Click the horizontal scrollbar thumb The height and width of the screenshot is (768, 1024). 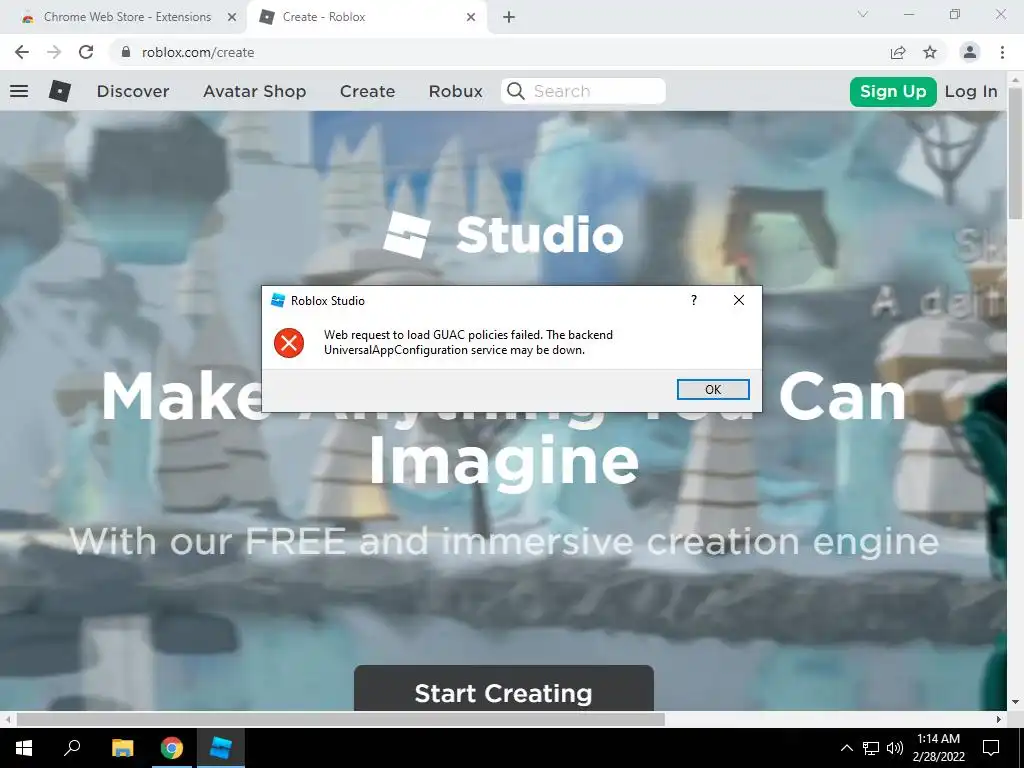click(x=340, y=719)
